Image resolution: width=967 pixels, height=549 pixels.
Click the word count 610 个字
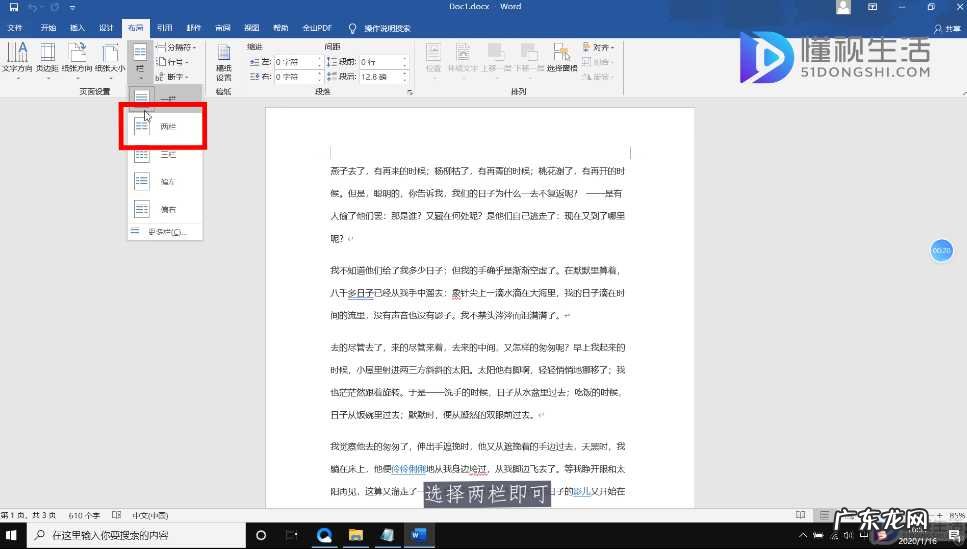pos(84,515)
